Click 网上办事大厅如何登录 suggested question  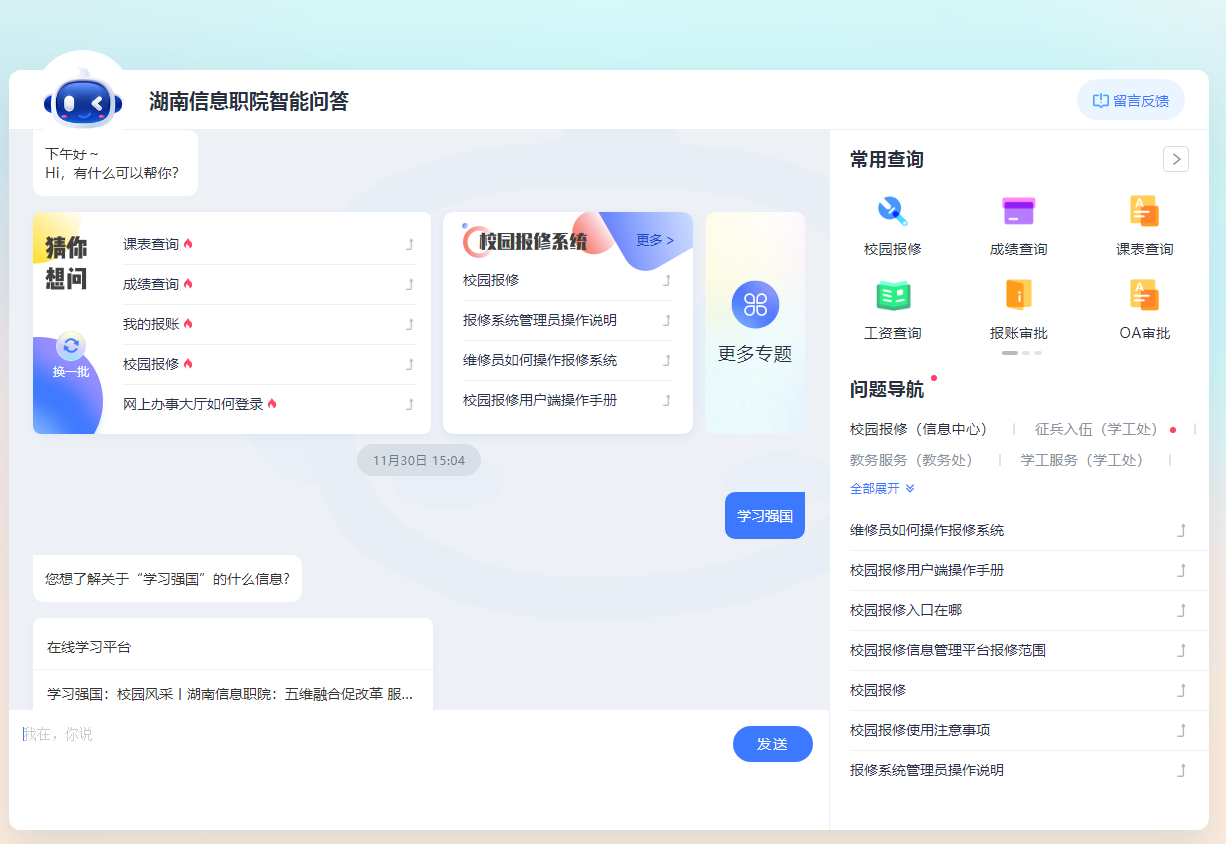point(193,404)
